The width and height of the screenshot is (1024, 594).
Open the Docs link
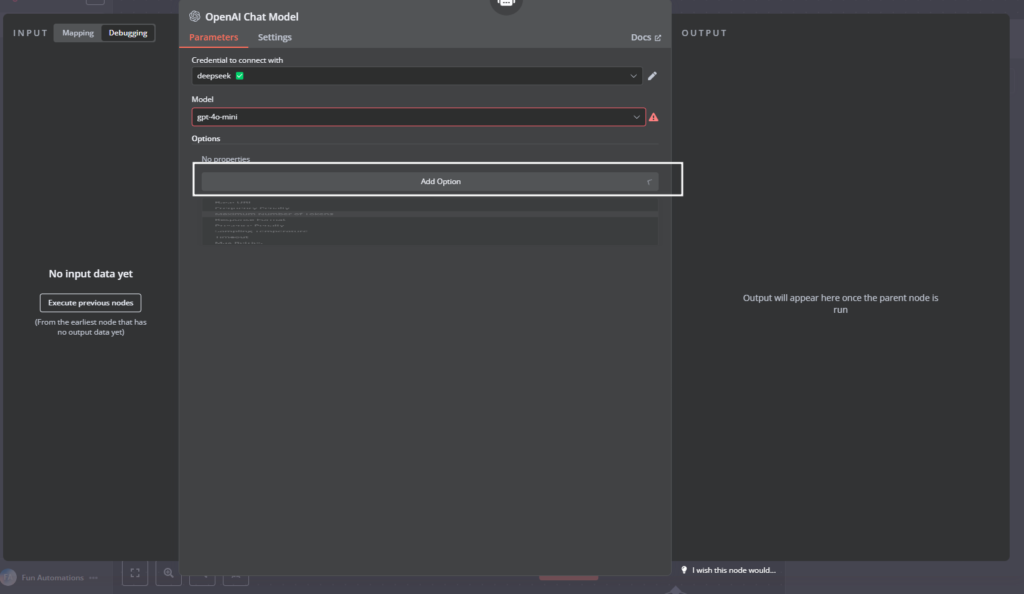641,37
